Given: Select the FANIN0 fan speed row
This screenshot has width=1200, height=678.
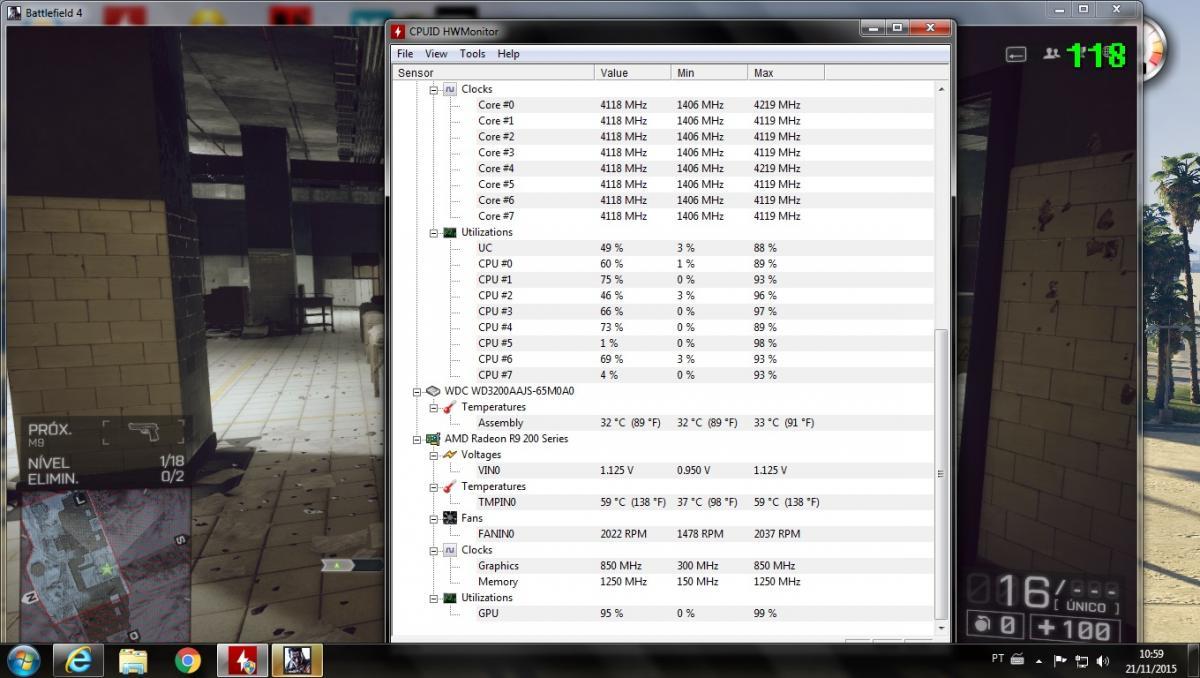Looking at the screenshot, I should [x=664, y=534].
